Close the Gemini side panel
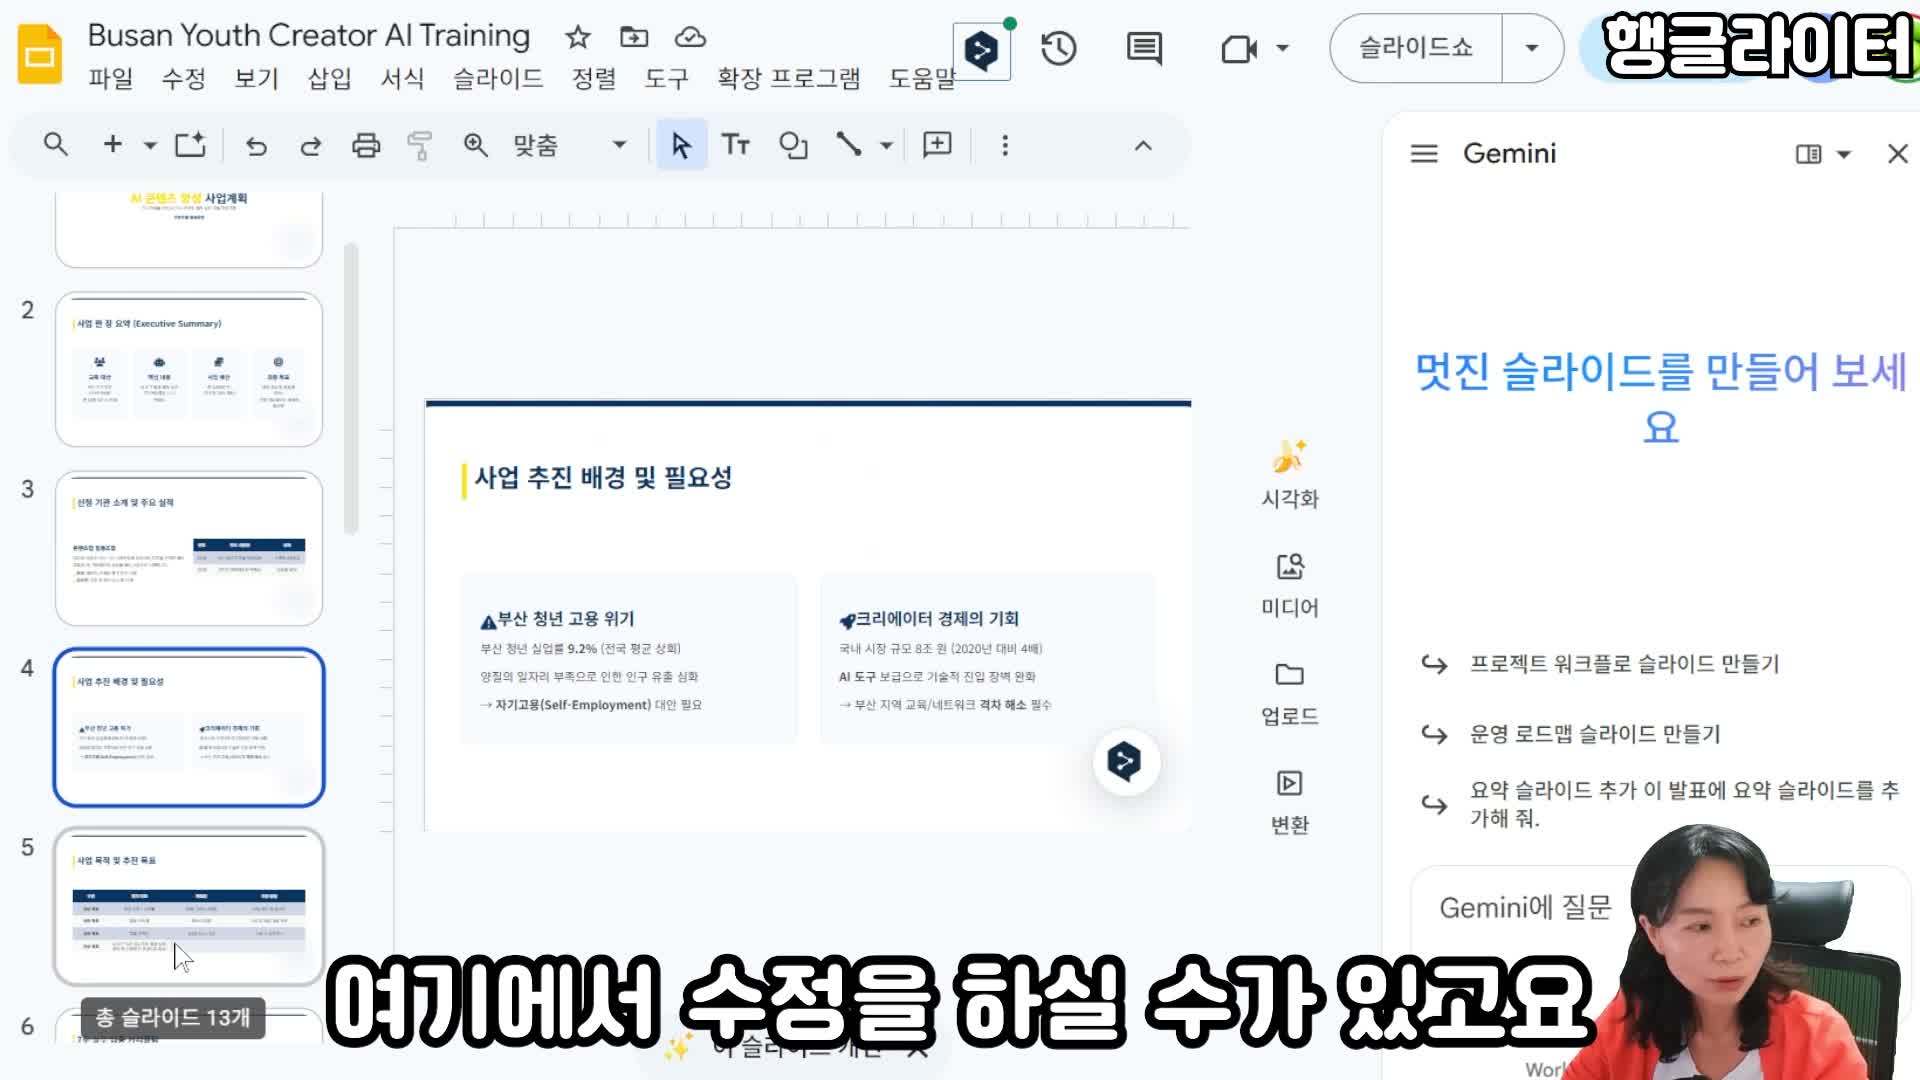The image size is (1920, 1080). pyautogui.click(x=1897, y=154)
